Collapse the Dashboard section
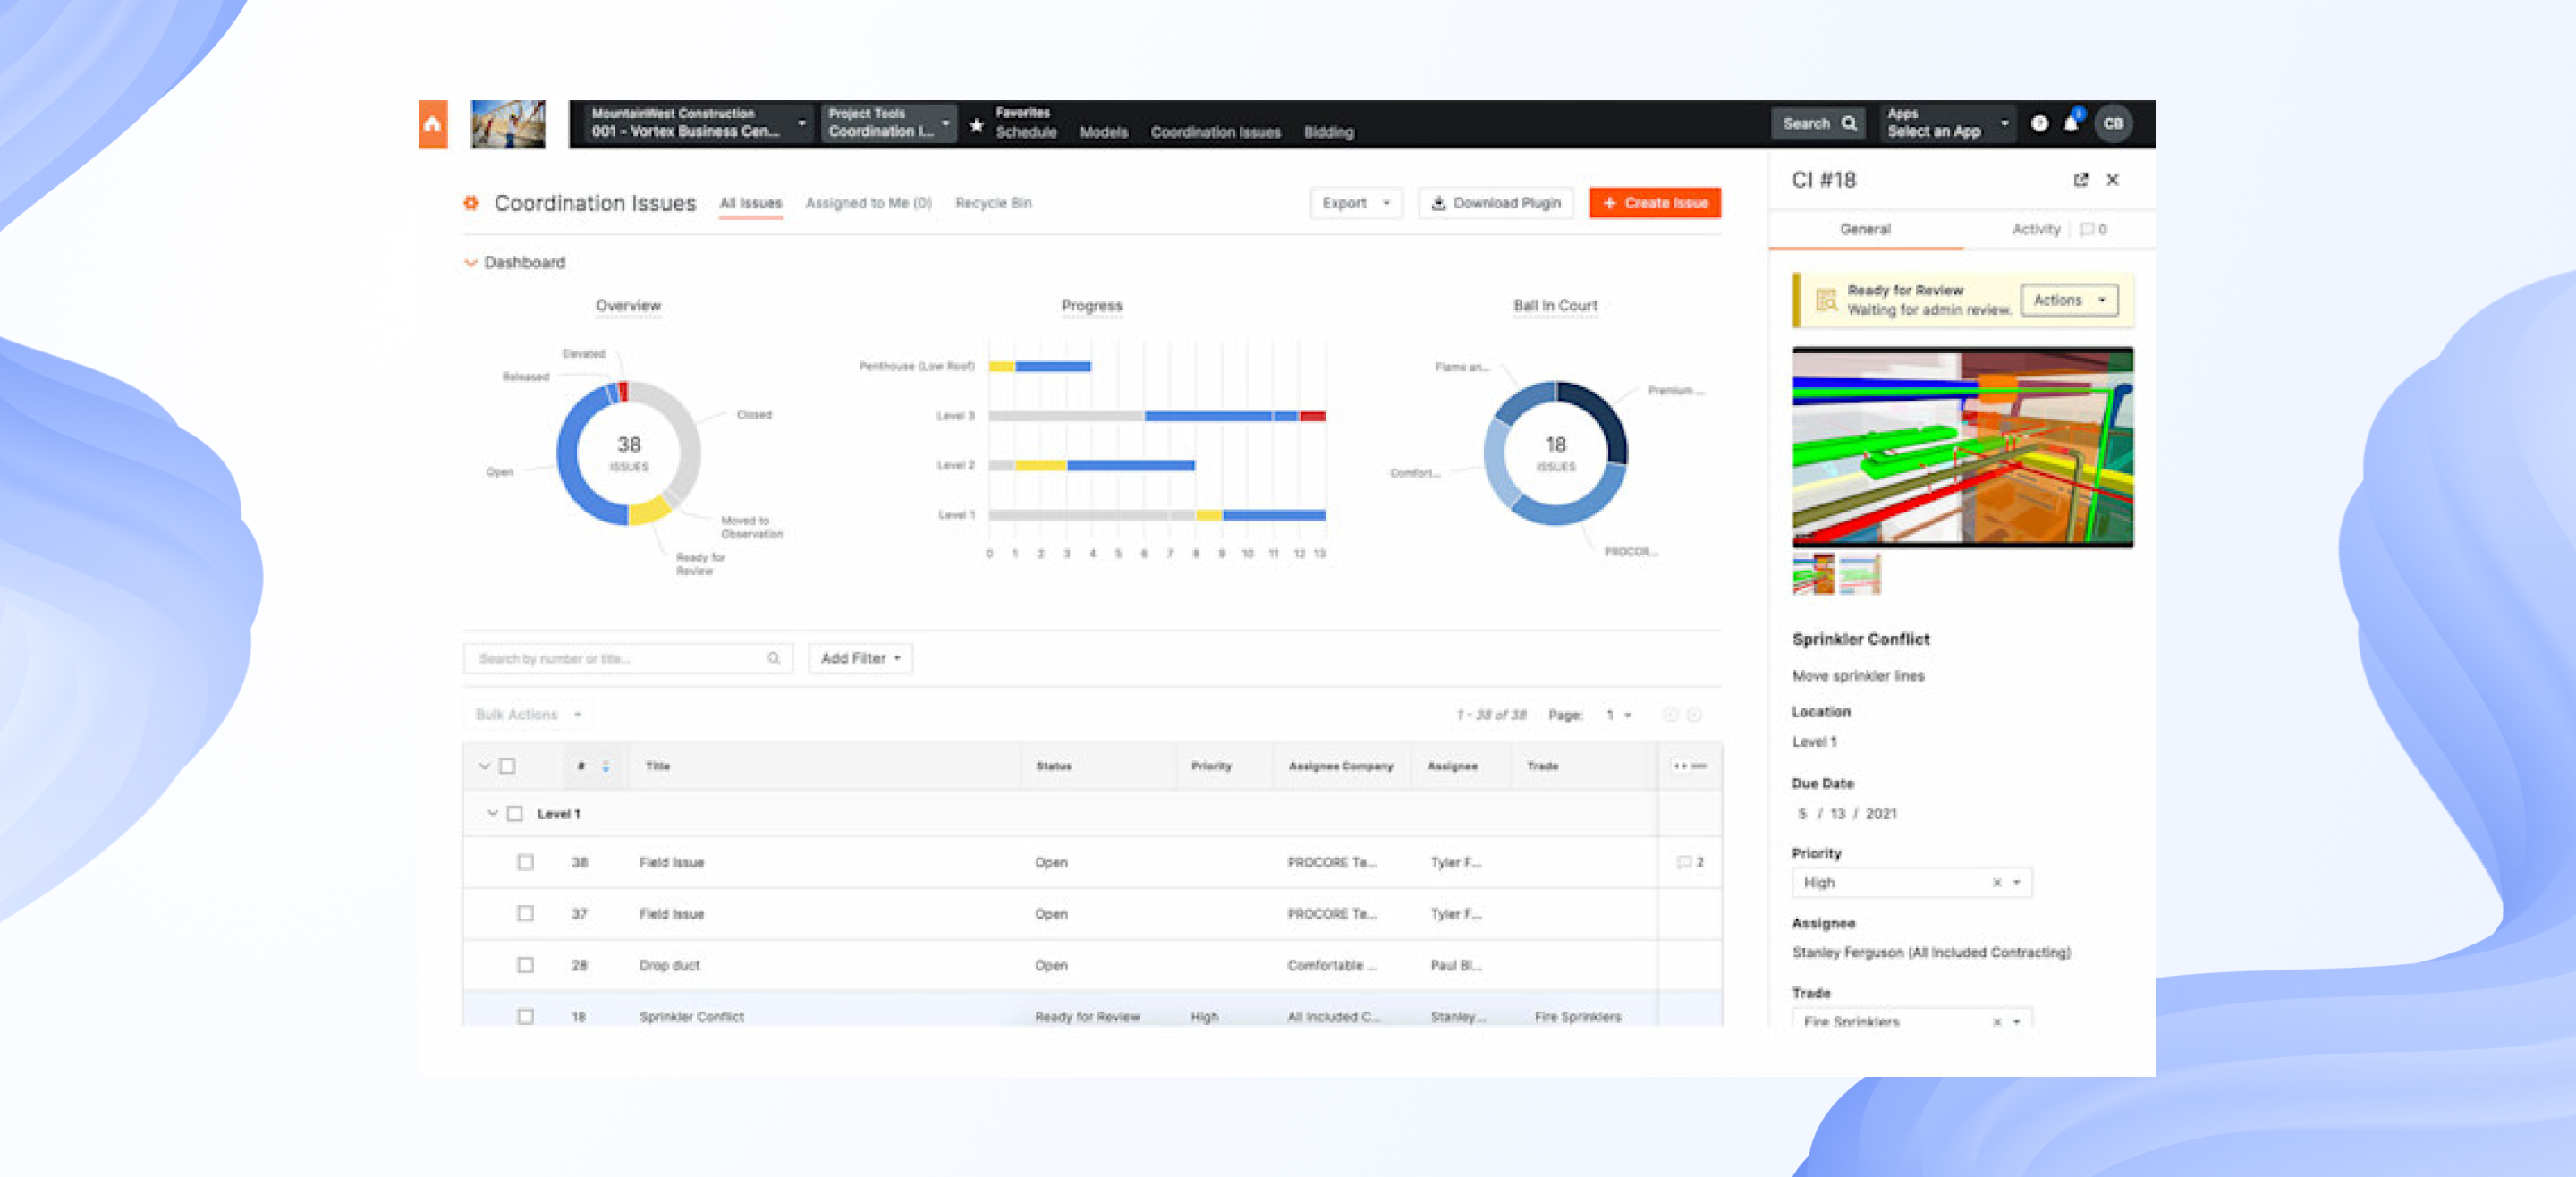The width and height of the screenshot is (2576, 1177). pyautogui.click(x=470, y=263)
